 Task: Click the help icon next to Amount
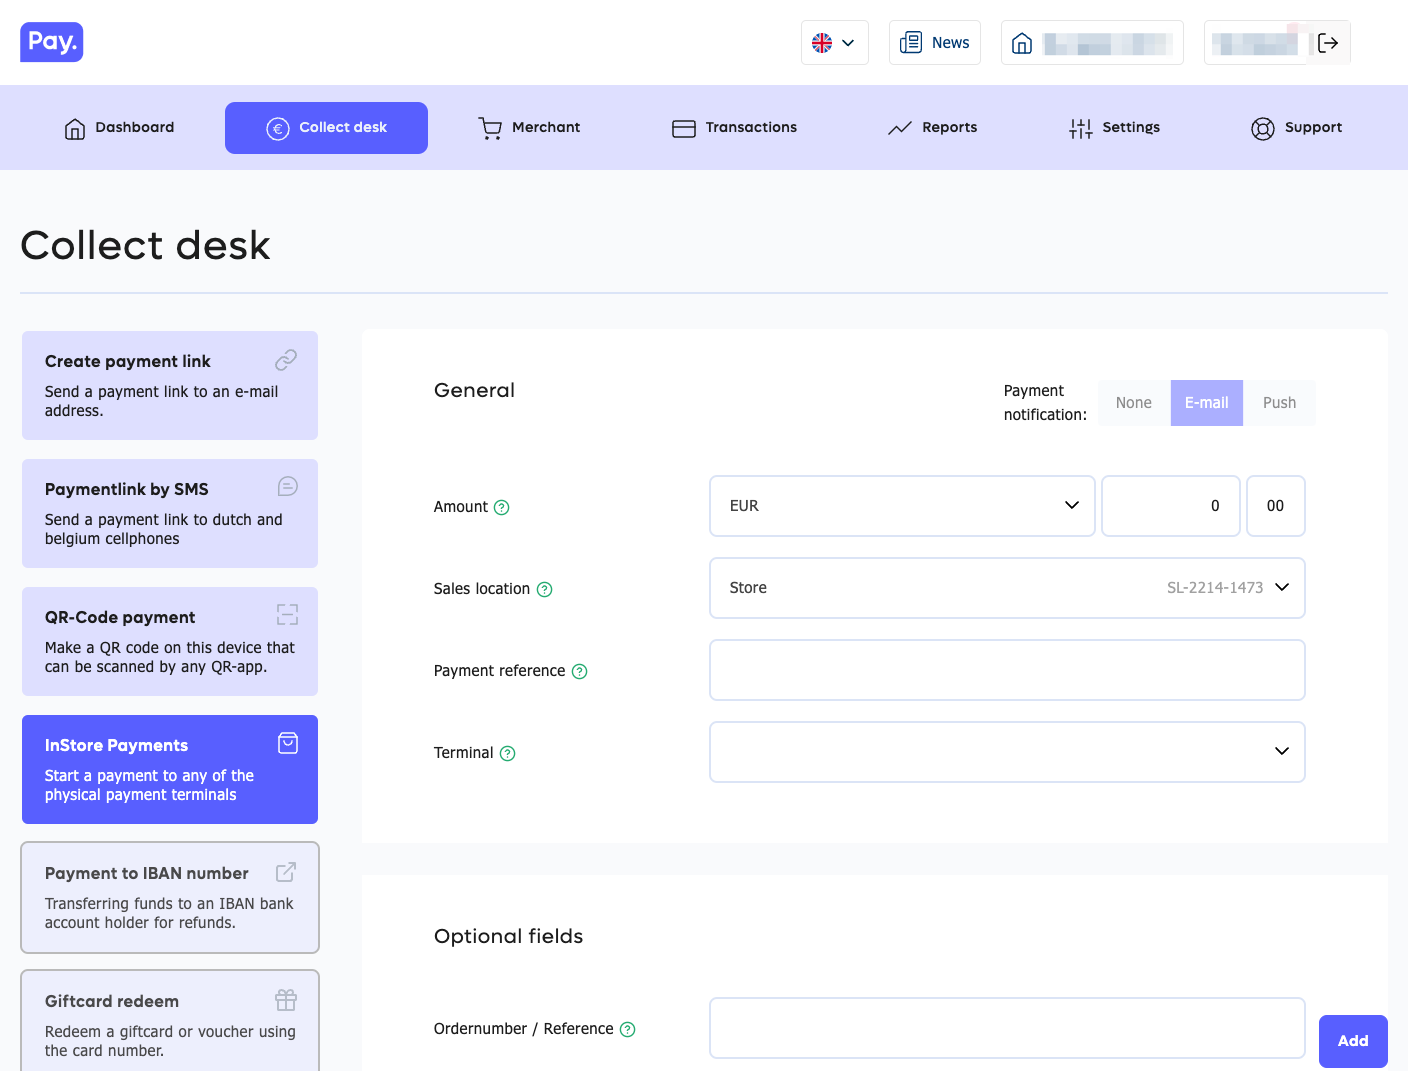coord(502,507)
